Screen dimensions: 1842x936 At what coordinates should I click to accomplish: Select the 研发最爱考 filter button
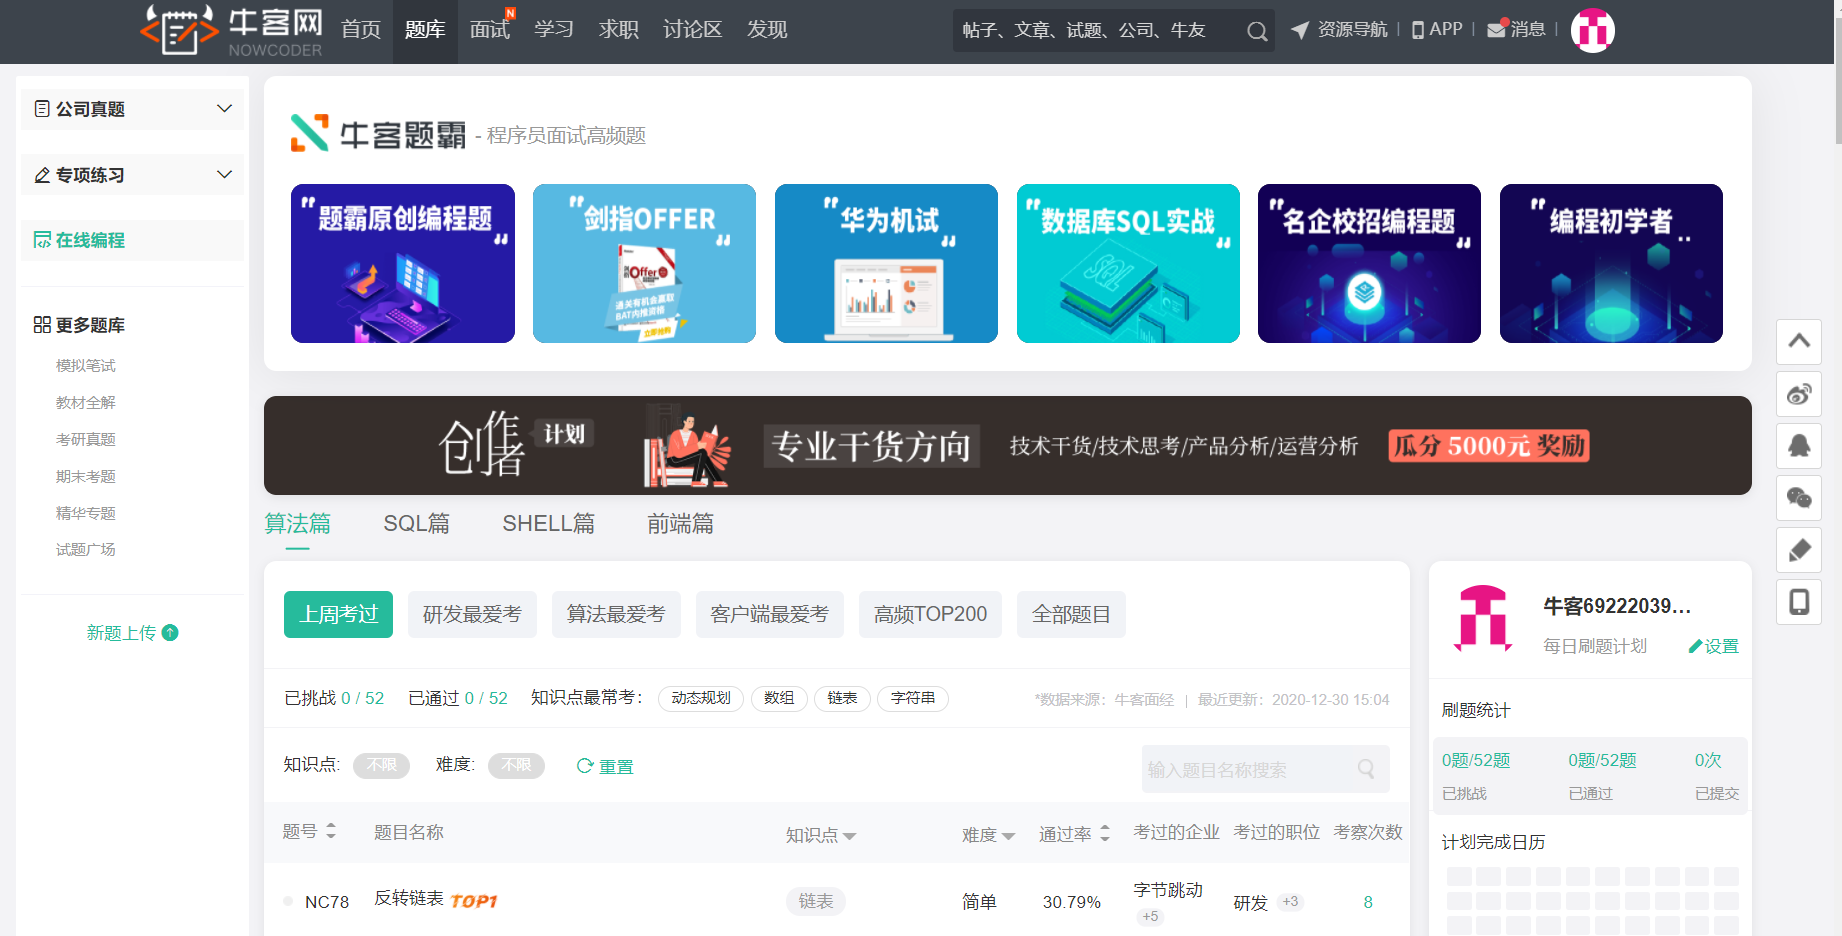click(x=472, y=614)
